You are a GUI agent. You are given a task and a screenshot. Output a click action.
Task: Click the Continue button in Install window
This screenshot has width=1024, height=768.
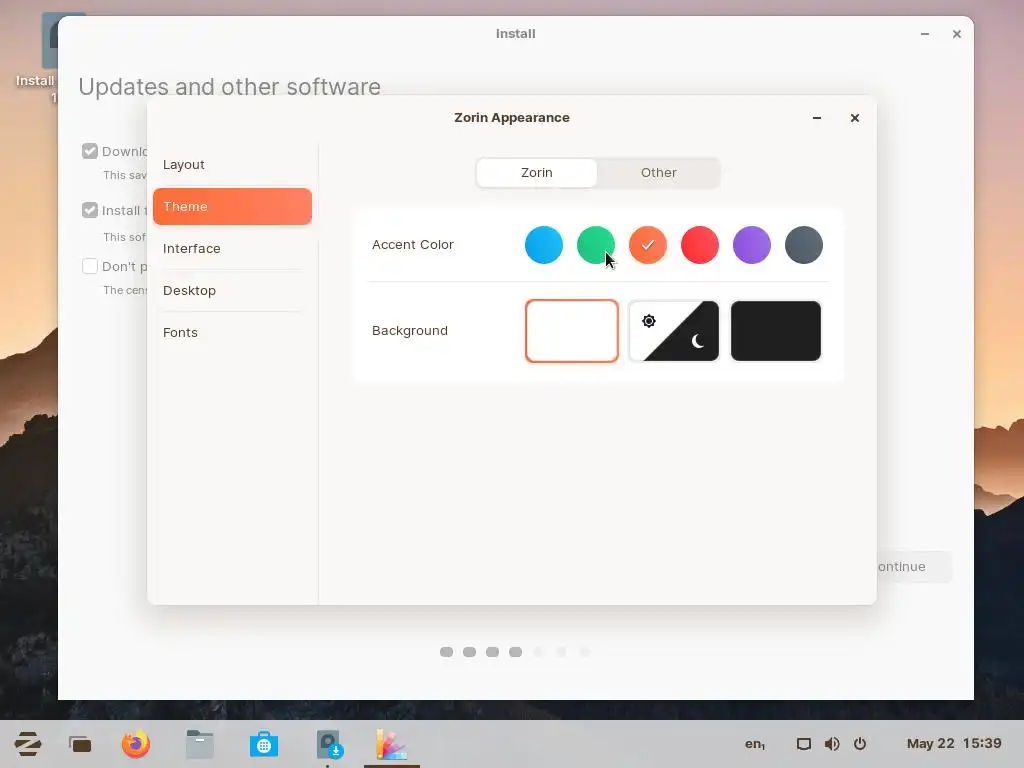pyautogui.click(x=914, y=567)
